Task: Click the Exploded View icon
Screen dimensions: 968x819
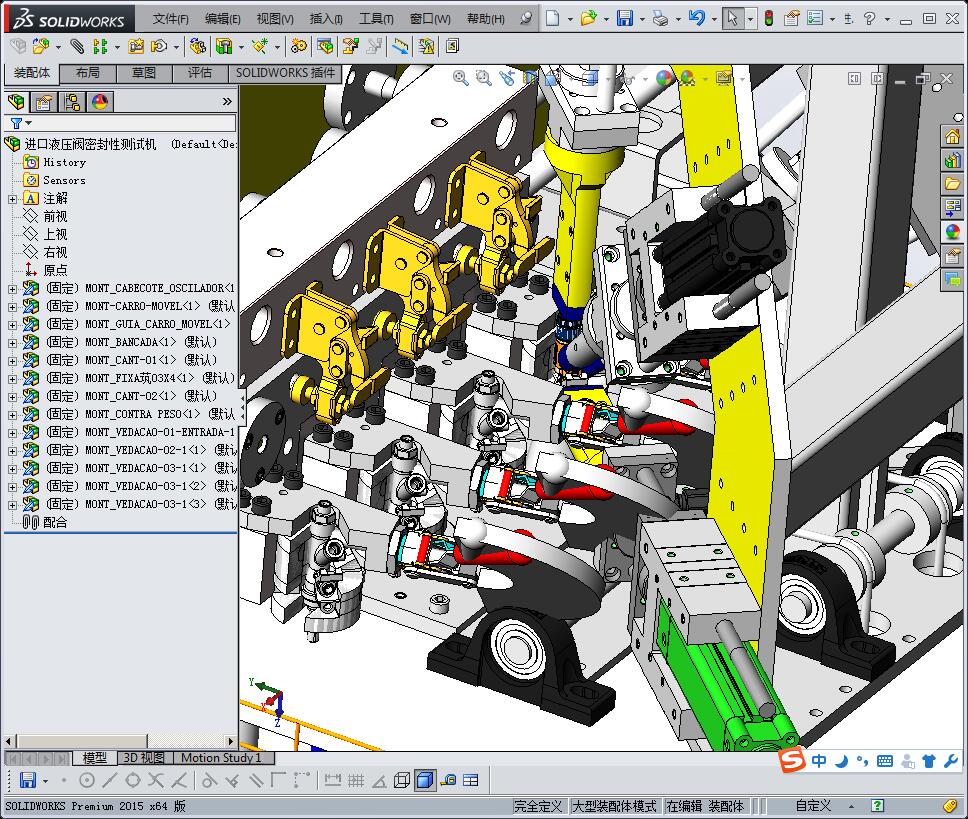Action: pyautogui.click(x=351, y=46)
